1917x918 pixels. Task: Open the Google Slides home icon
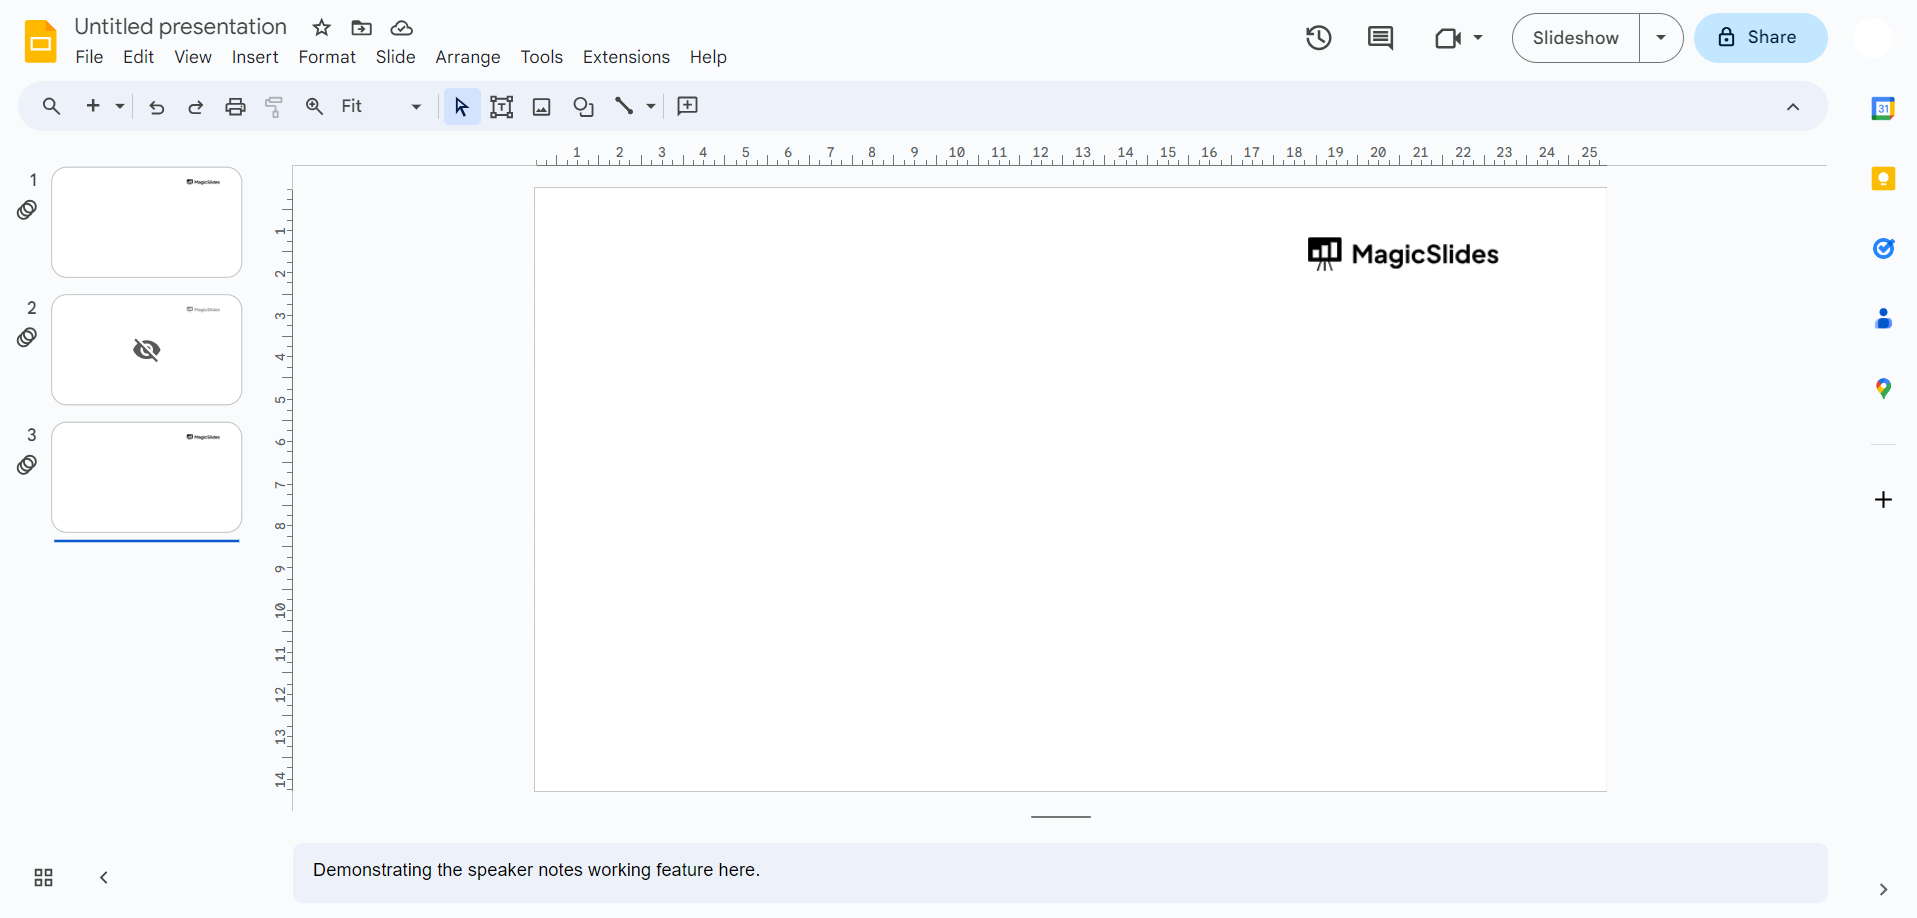(x=41, y=41)
